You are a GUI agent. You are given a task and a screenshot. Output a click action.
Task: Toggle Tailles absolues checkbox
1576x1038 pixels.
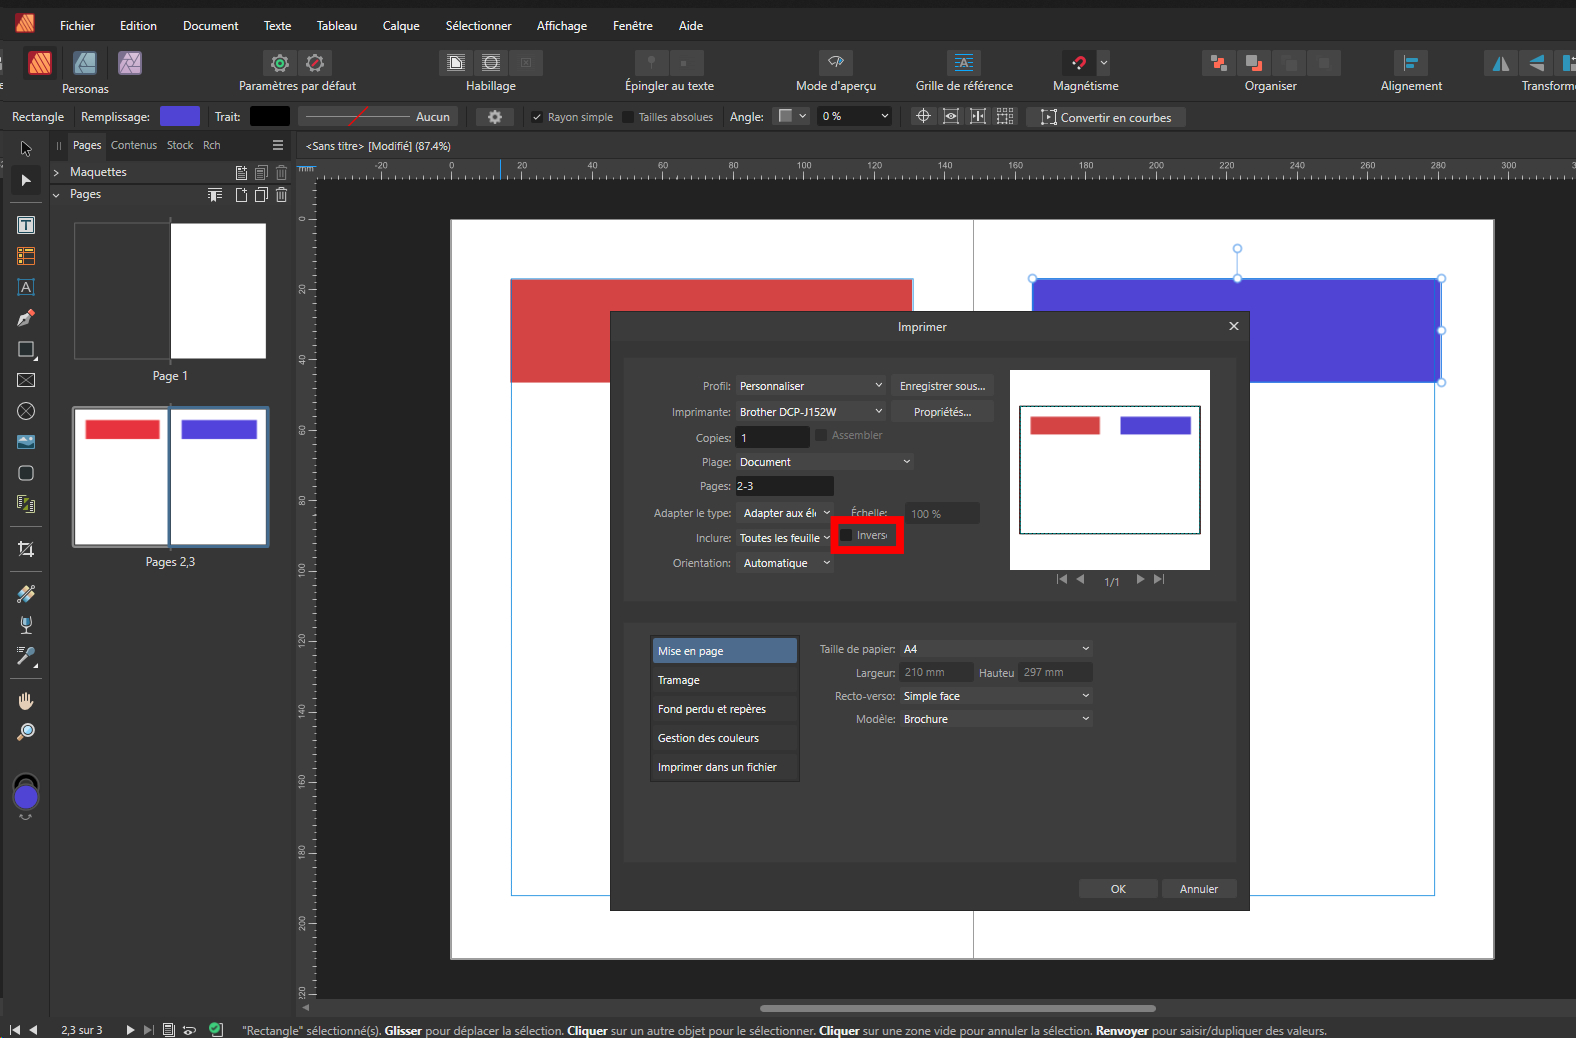[628, 117]
